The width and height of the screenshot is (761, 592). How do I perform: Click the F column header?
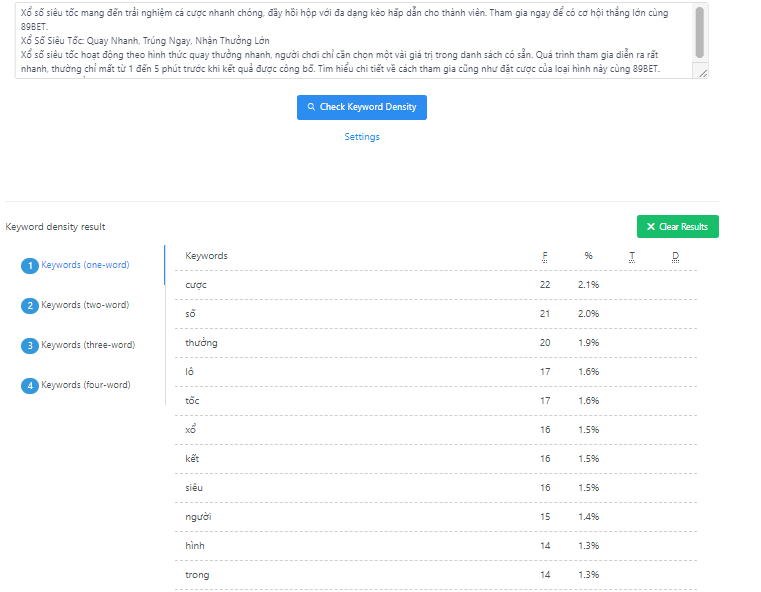[545, 256]
